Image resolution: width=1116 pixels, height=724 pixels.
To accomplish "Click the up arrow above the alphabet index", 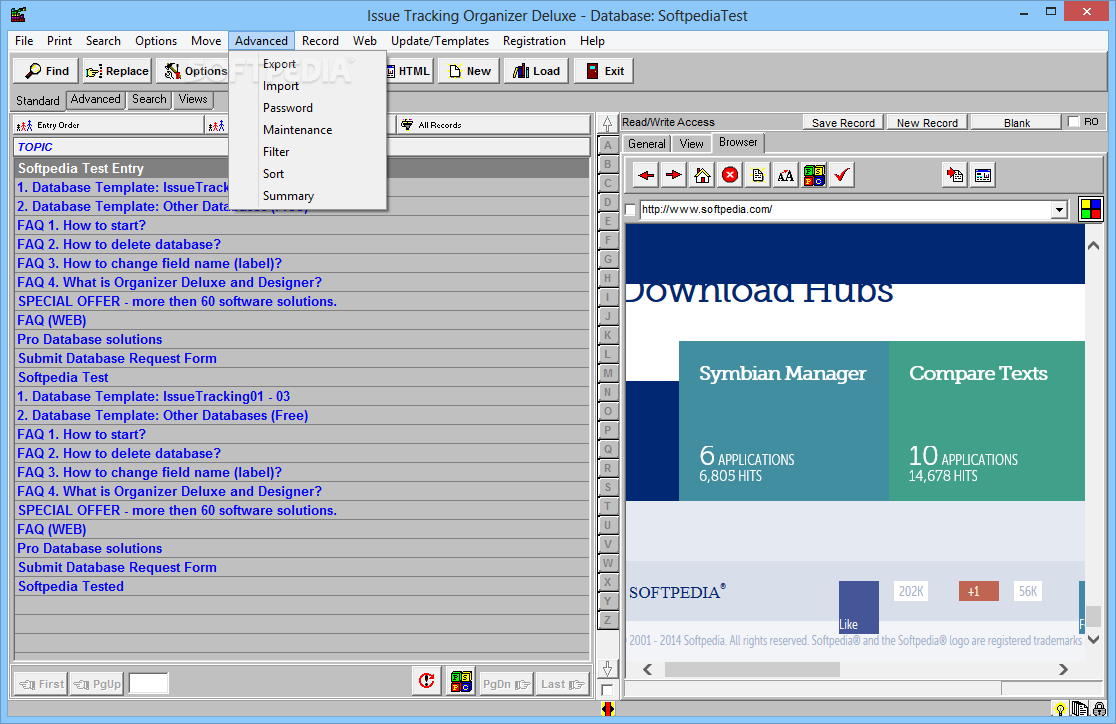I will pos(607,124).
